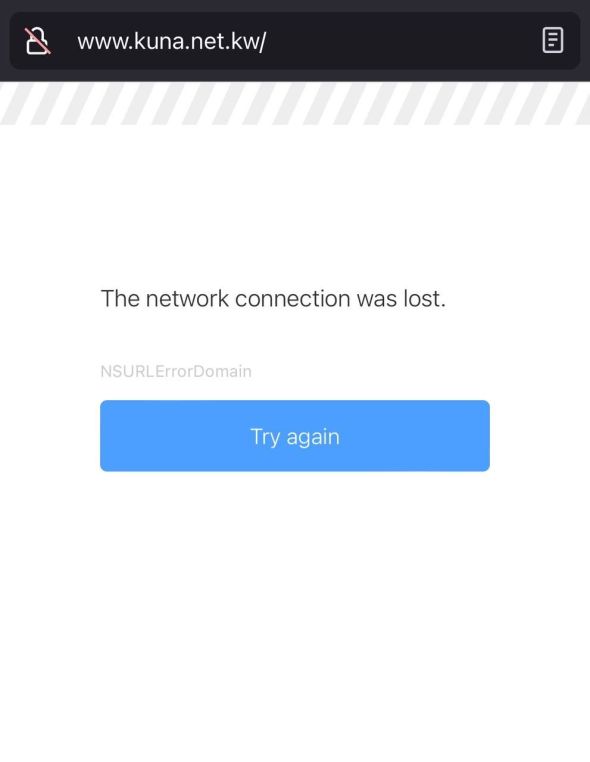590x762 pixels.
Task: Click "The network connection was lost." message
Action: pos(273,299)
